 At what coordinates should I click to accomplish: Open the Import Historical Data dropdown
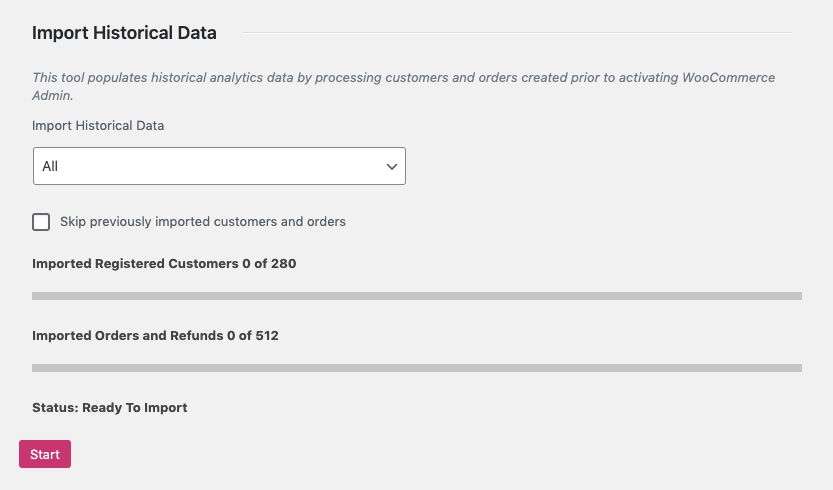click(x=219, y=166)
